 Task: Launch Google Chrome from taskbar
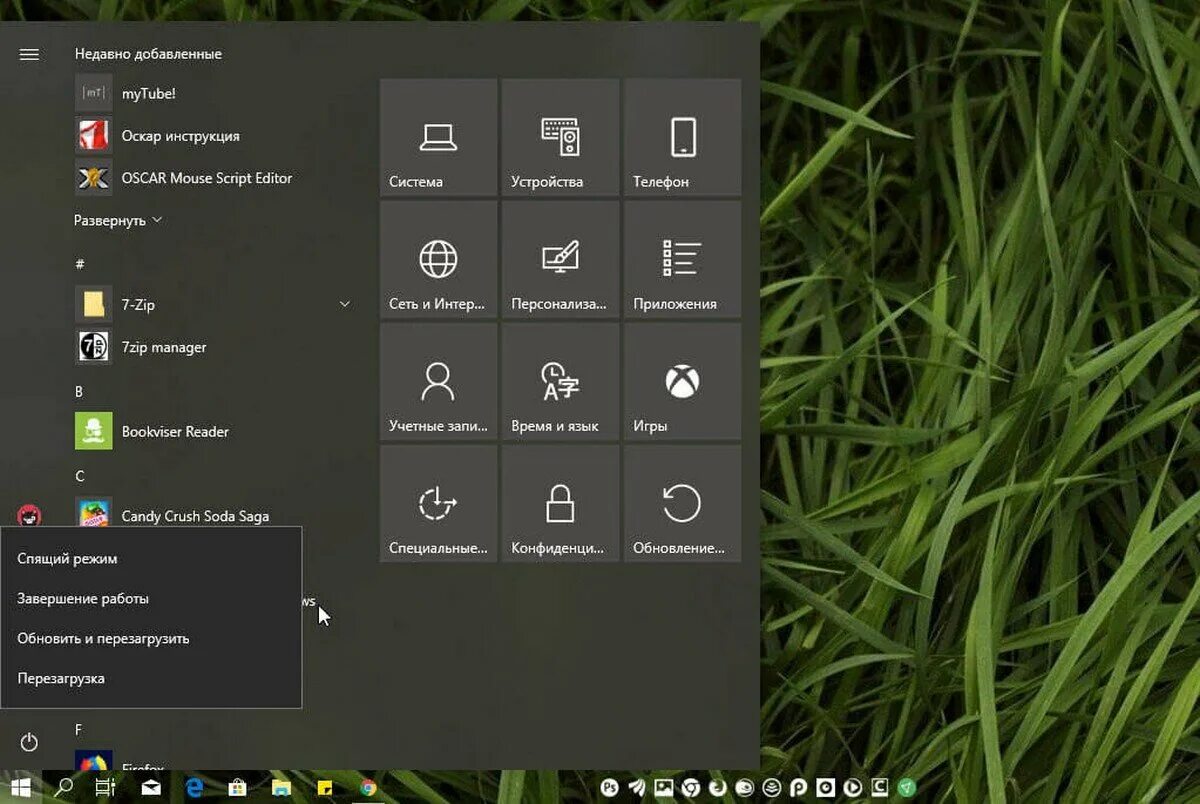tap(368, 788)
